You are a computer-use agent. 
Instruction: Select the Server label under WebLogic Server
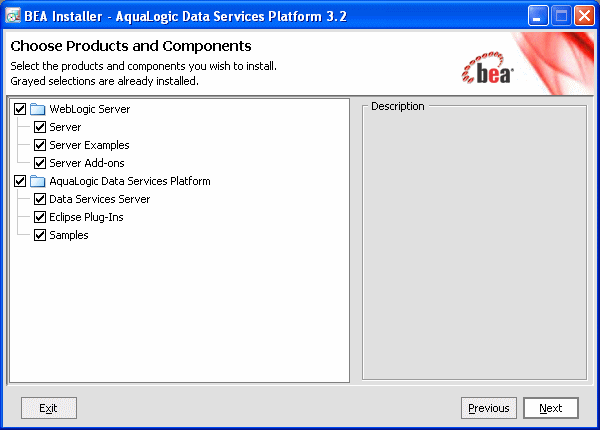click(x=65, y=127)
